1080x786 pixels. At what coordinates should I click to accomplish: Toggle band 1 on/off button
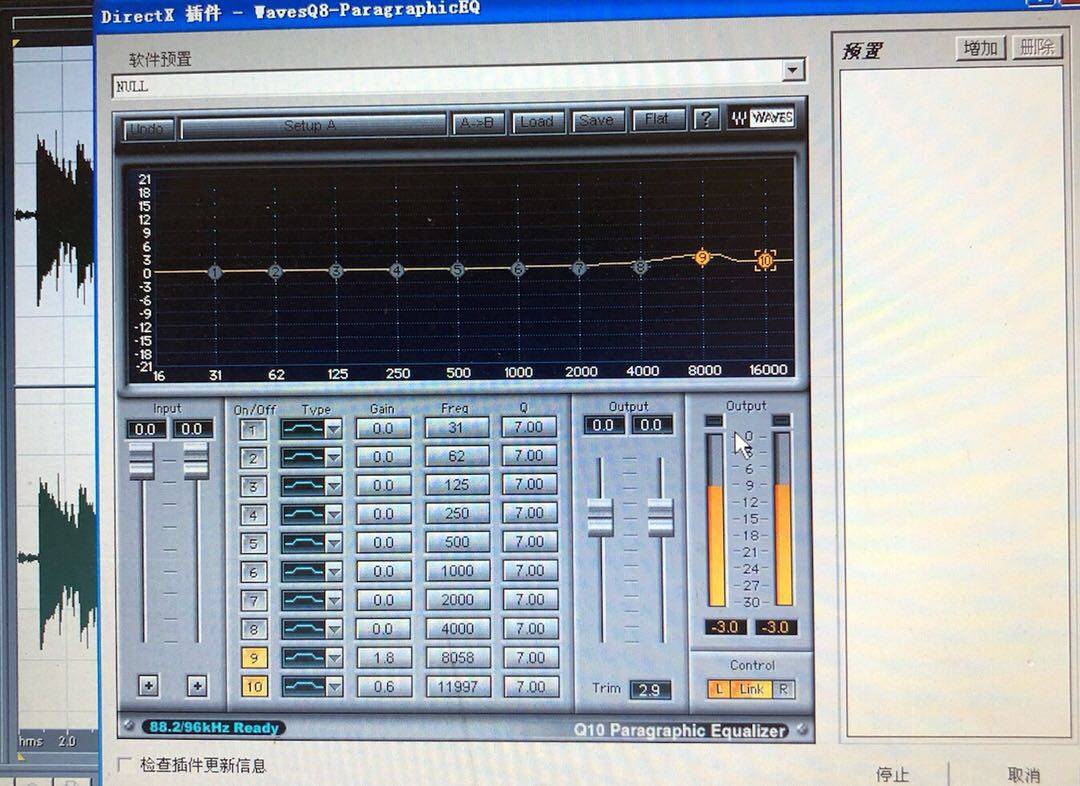coord(253,430)
